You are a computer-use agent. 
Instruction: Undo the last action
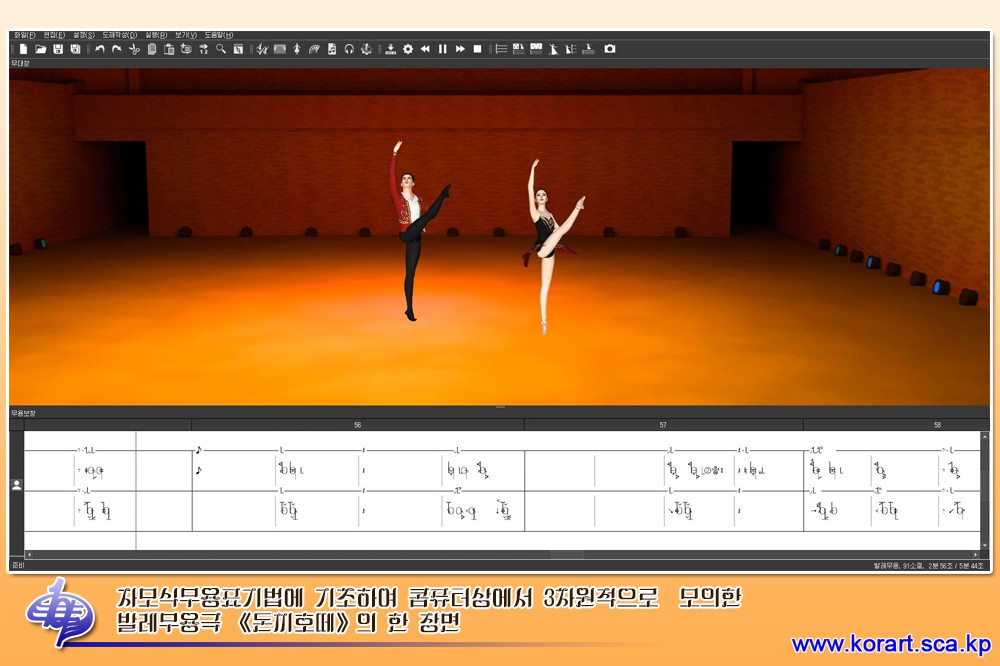[99, 49]
